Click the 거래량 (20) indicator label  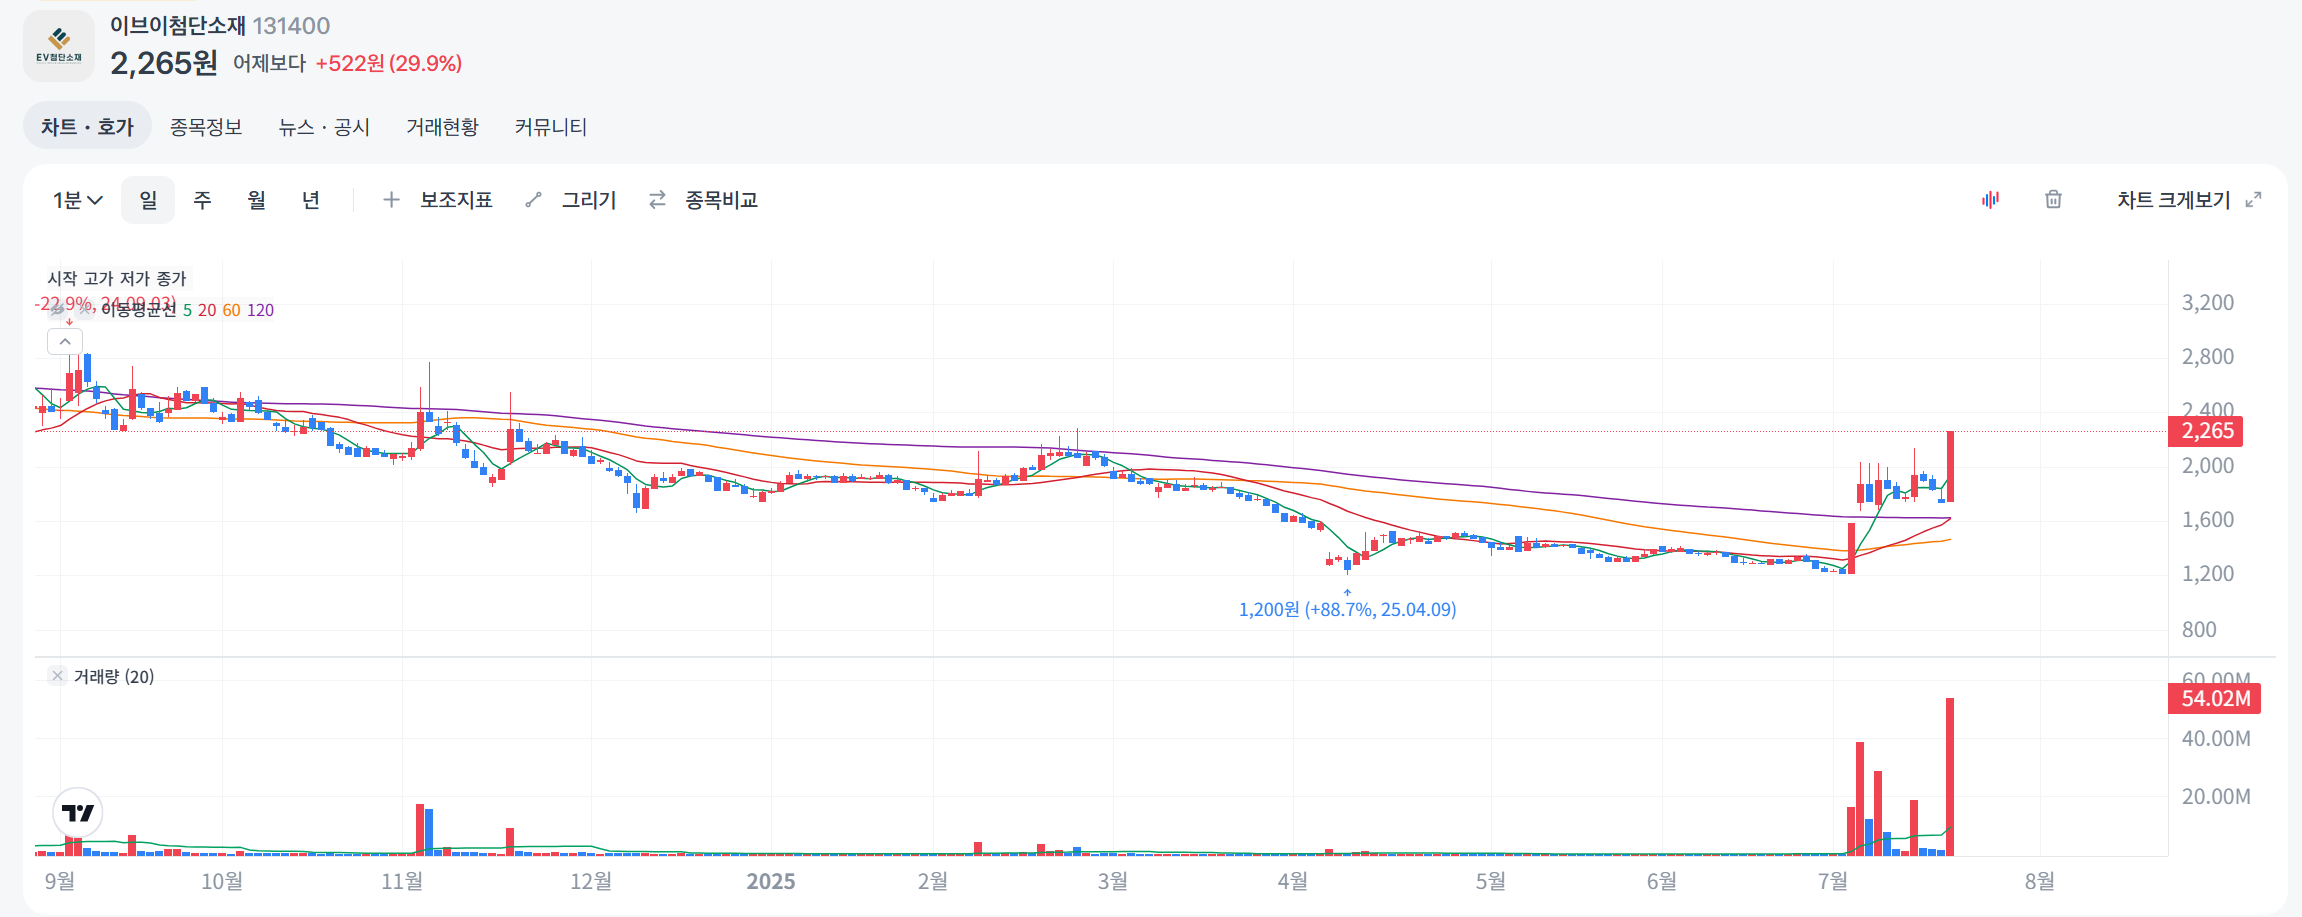coord(114,676)
